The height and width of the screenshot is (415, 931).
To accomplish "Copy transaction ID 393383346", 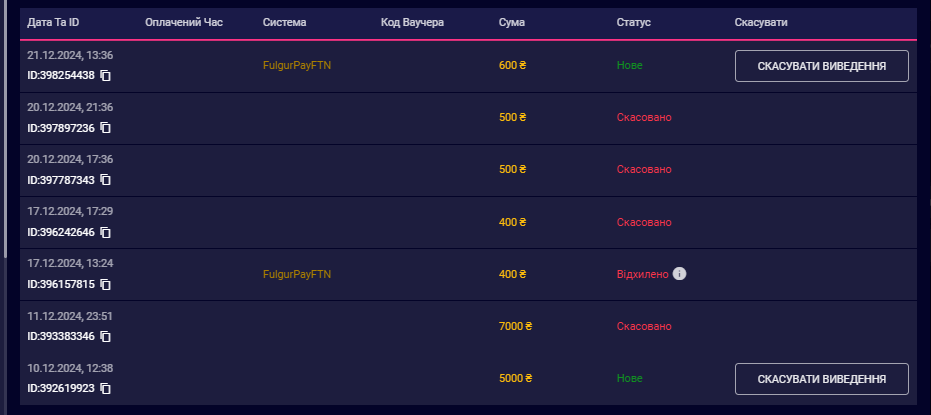I will pyautogui.click(x=105, y=336).
